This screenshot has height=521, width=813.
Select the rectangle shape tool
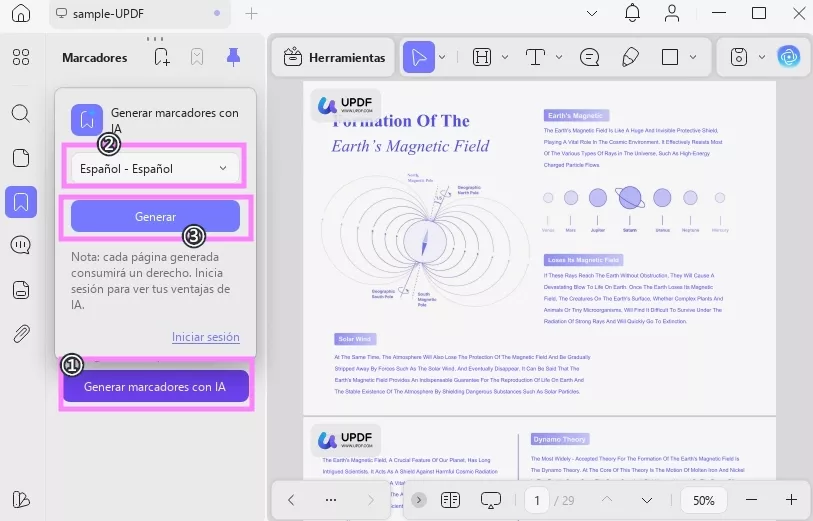coord(670,57)
